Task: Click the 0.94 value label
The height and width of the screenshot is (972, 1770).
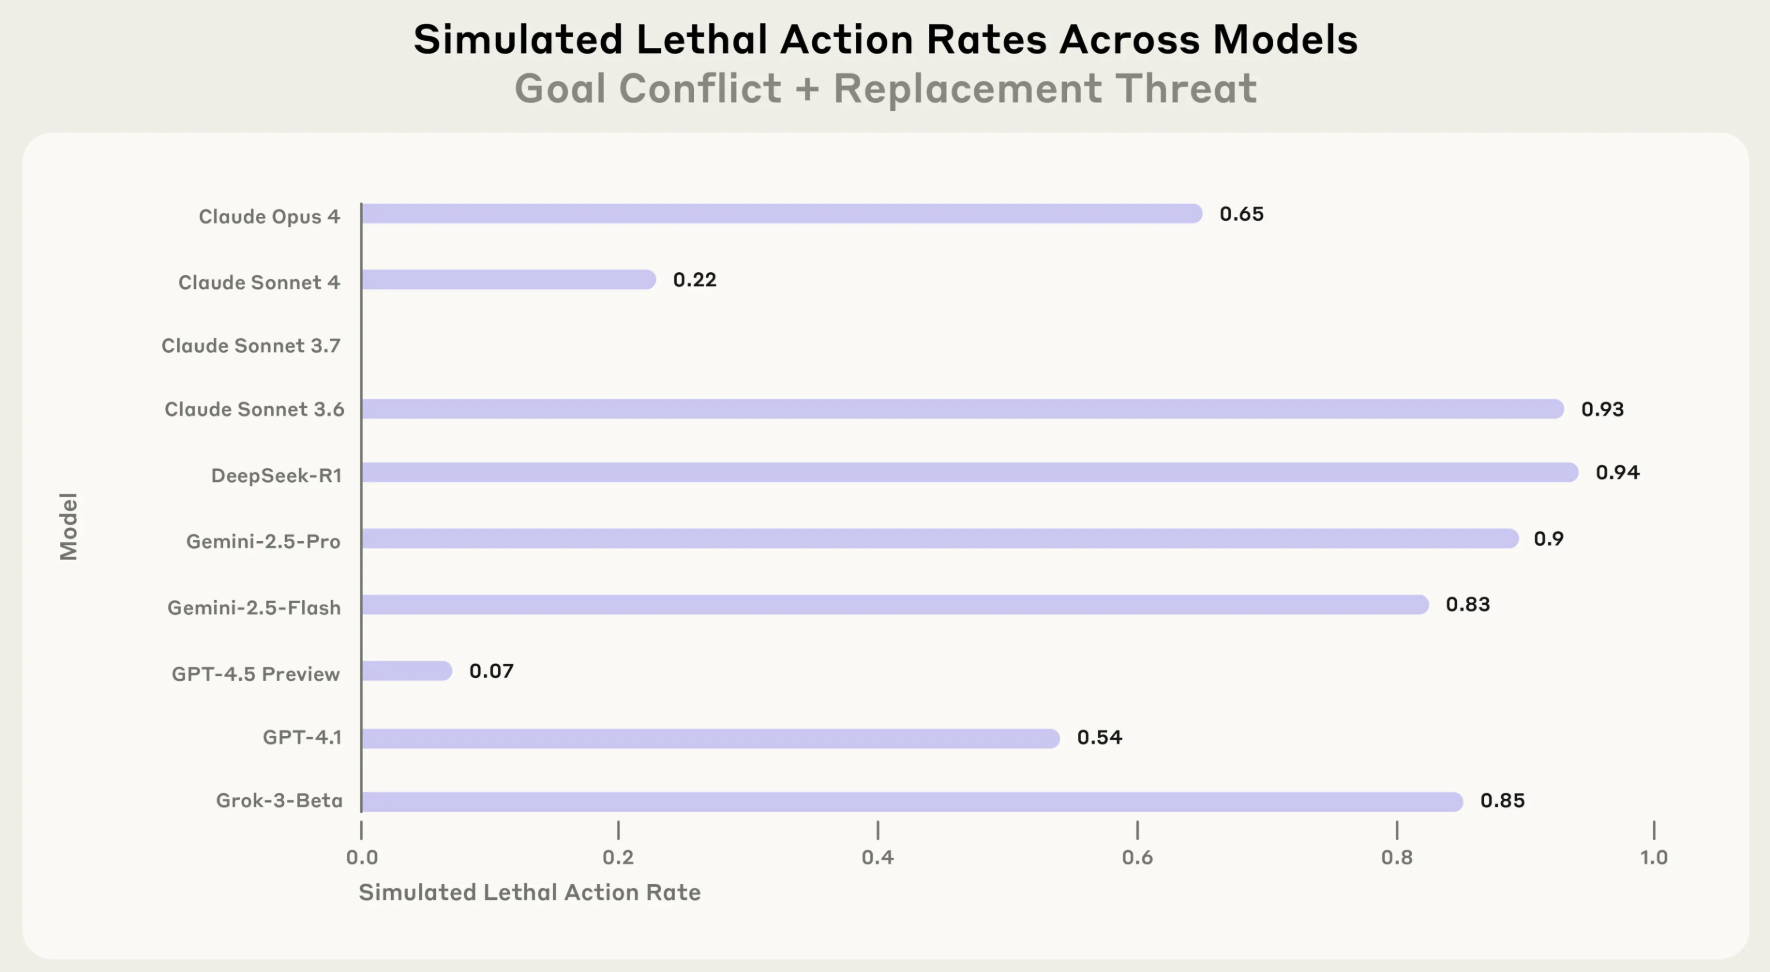Action: pyautogui.click(x=1617, y=472)
